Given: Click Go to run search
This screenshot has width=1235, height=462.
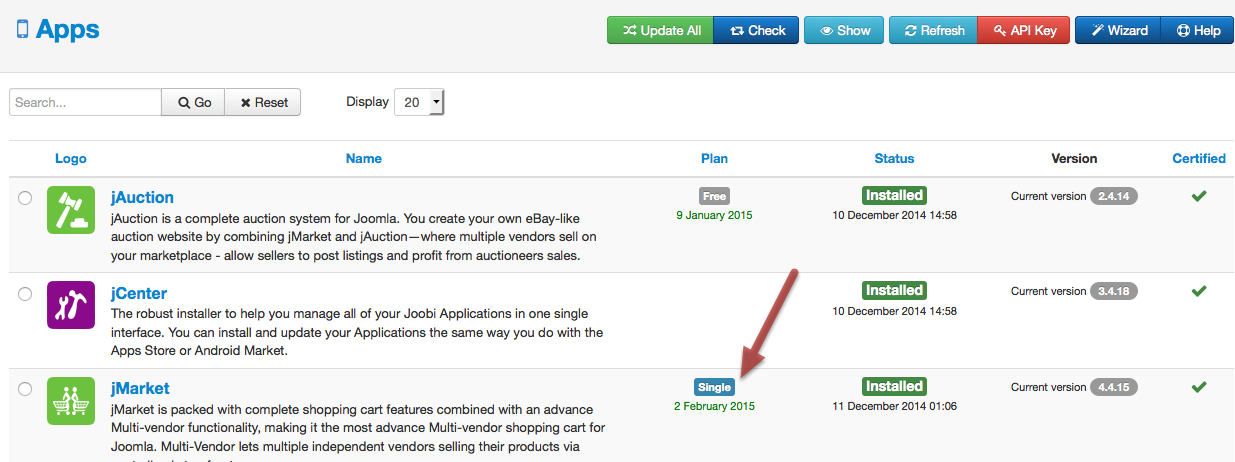Looking at the screenshot, I should pos(194,102).
